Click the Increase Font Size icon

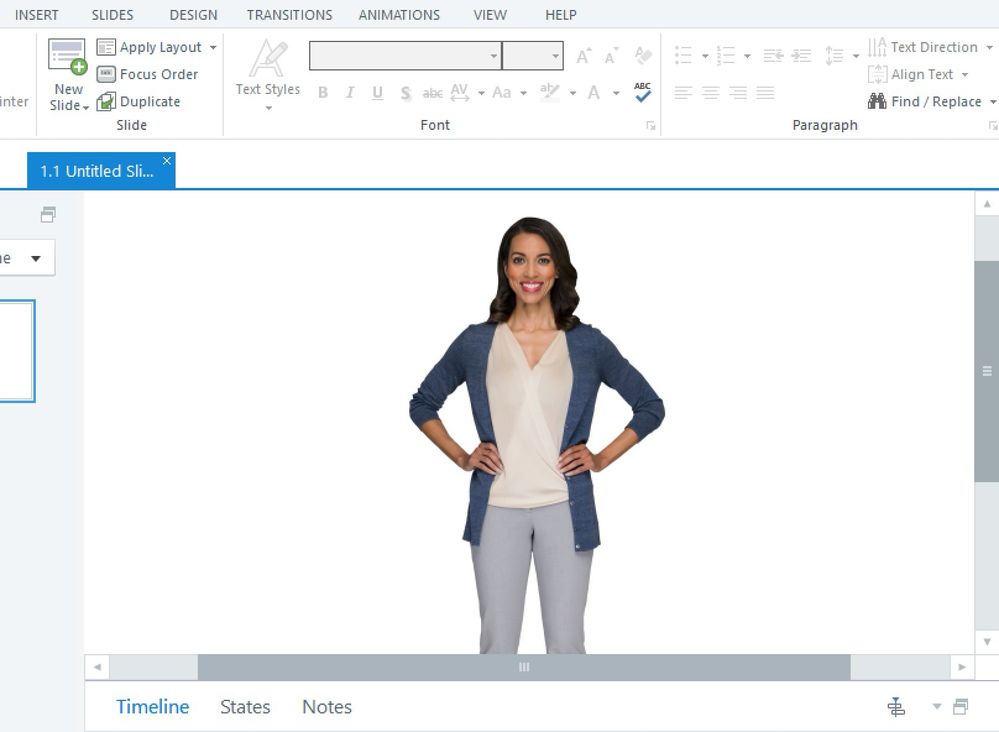[583, 56]
